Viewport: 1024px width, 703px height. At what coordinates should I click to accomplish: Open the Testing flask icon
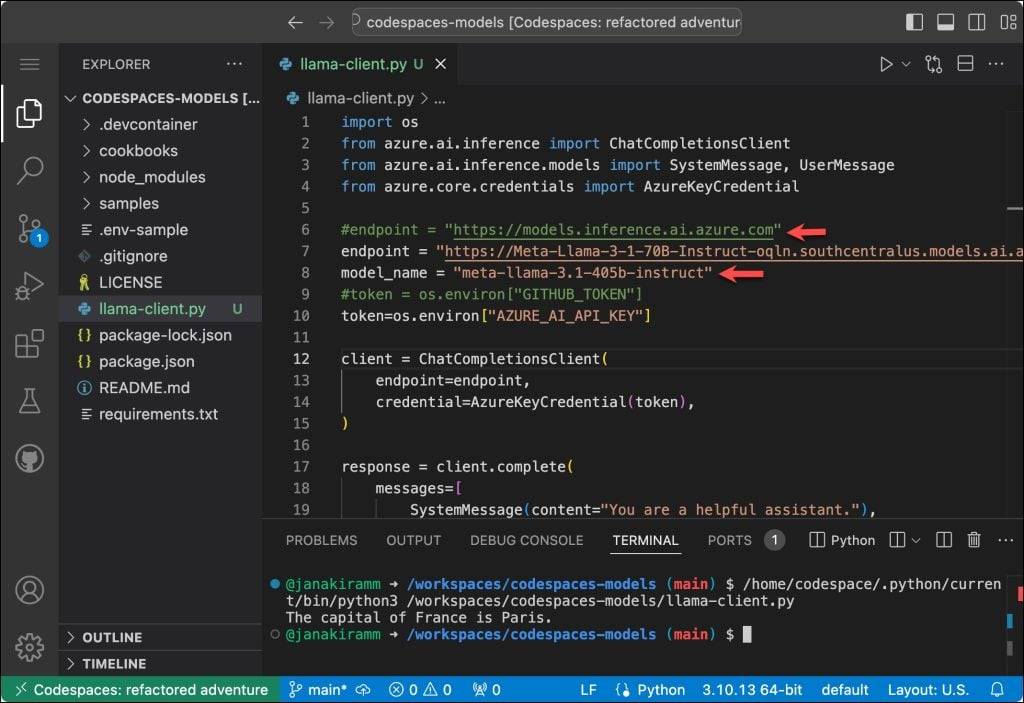(x=29, y=402)
